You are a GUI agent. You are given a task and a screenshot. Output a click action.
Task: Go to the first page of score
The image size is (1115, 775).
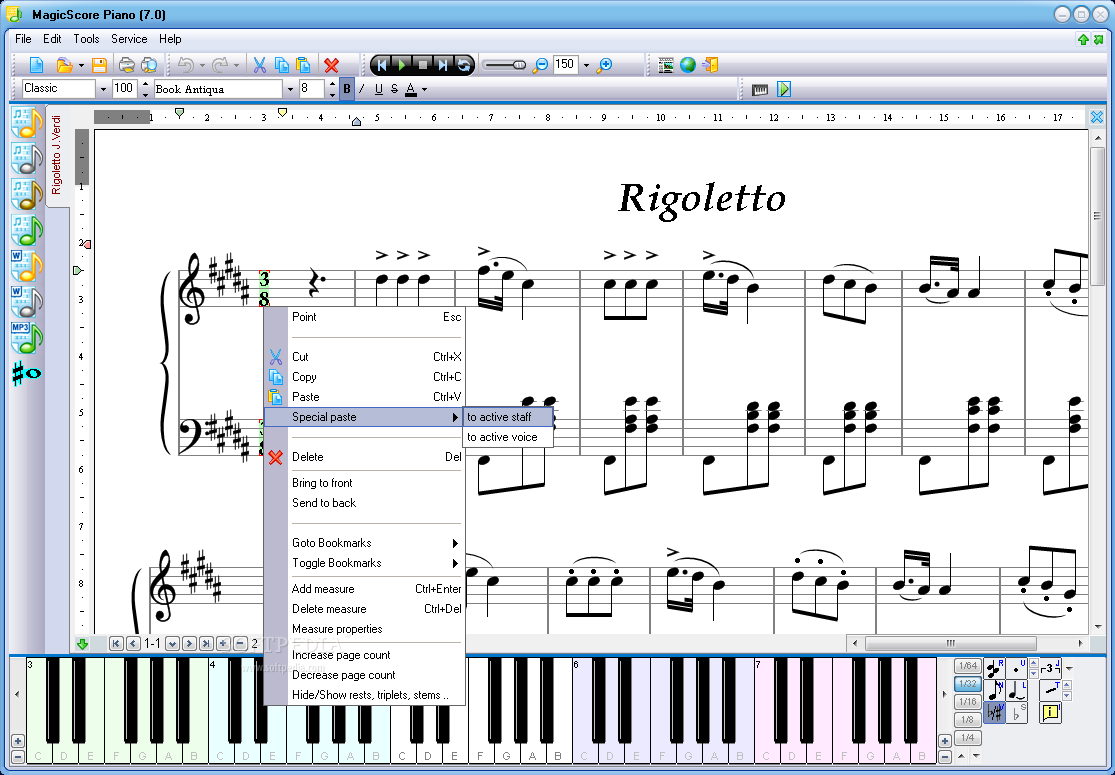click(116, 643)
